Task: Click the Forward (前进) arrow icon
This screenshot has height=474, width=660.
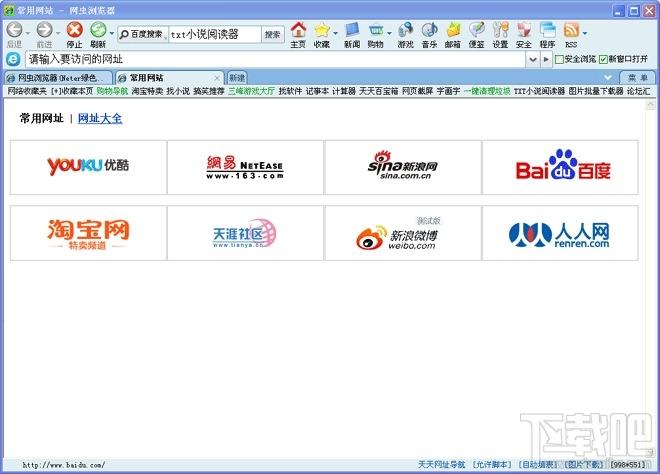Action: point(44,30)
